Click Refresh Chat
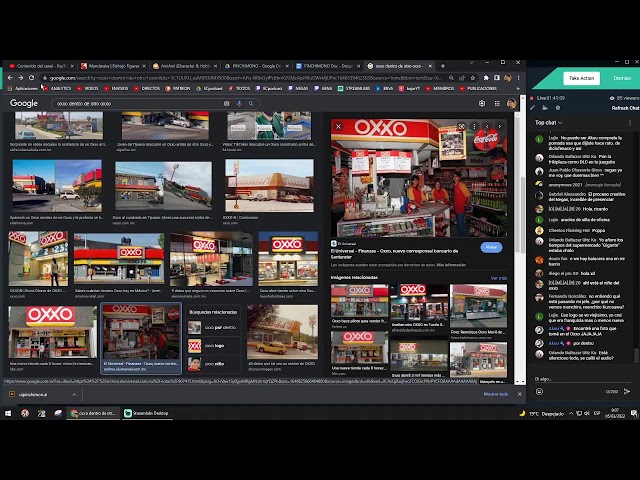Image resolution: width=640 pixels, height=480 pixels. [x=625, y=108]
